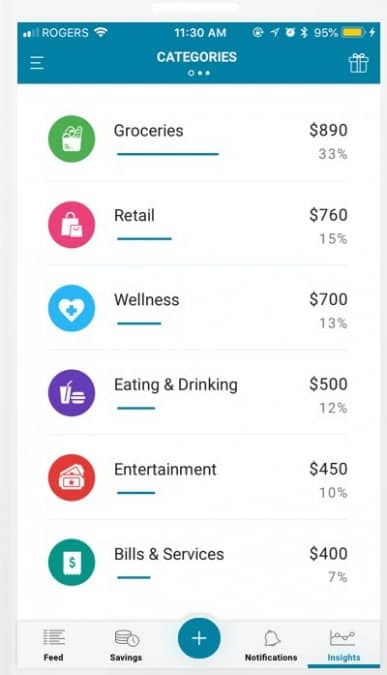The height and width of the screenshot is (675, 387).
Task: Open the hamburger menu
Action: pyautogui.click(x=37, y=63)
